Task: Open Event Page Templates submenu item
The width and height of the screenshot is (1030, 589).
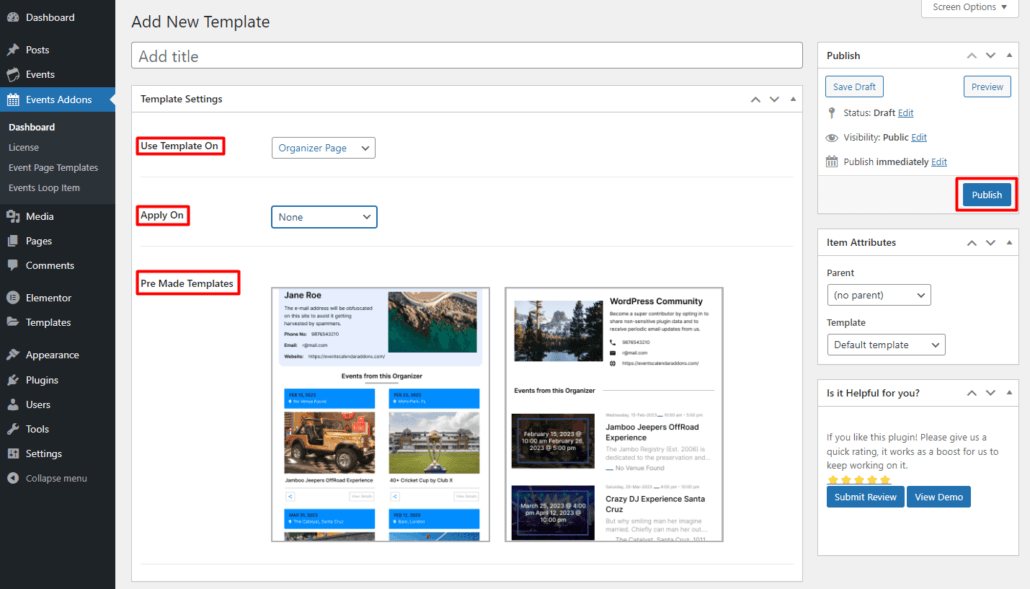Action: point(53,168)
